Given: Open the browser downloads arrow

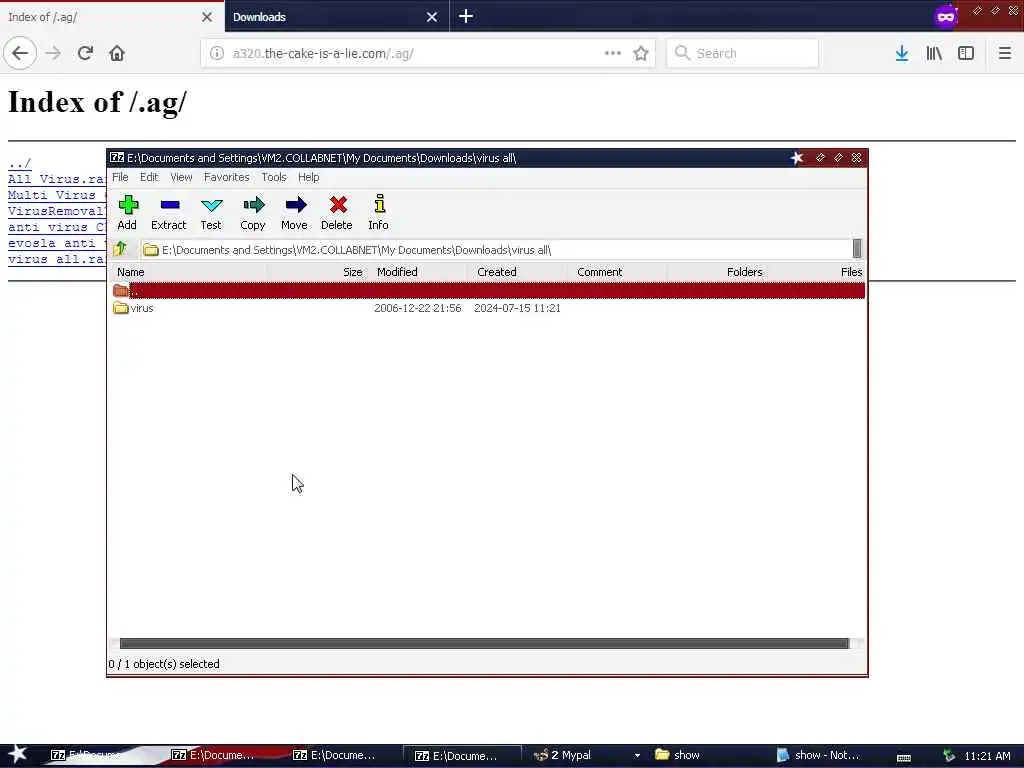Looking at the screenshot, I should pos(902,53).
